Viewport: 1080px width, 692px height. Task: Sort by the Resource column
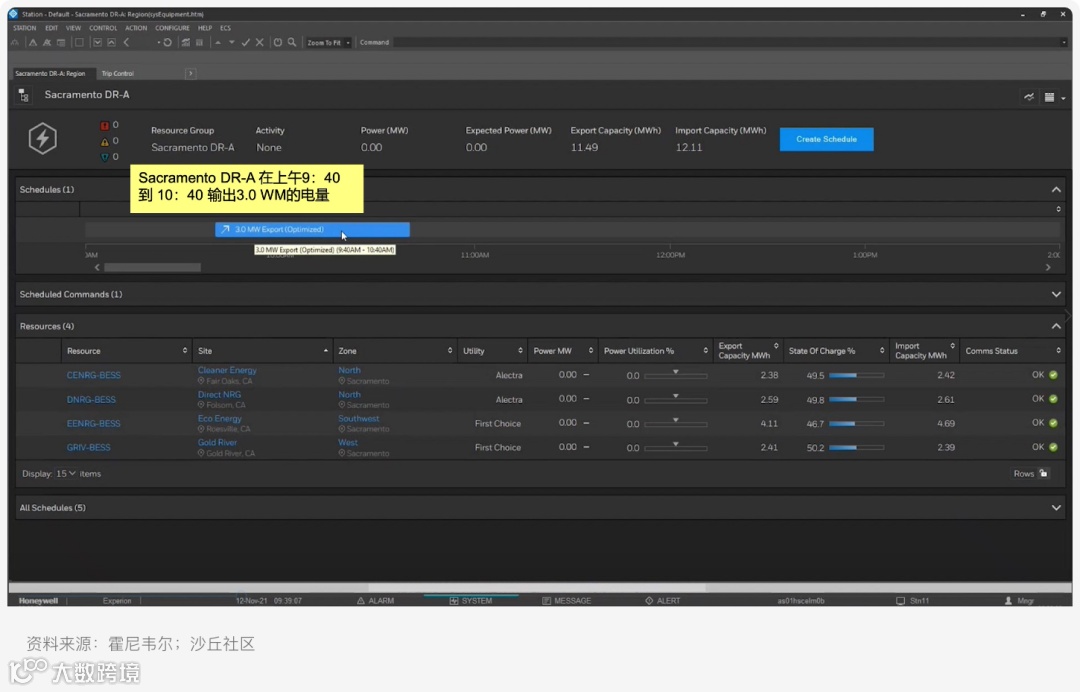click(x=125, y=351)
